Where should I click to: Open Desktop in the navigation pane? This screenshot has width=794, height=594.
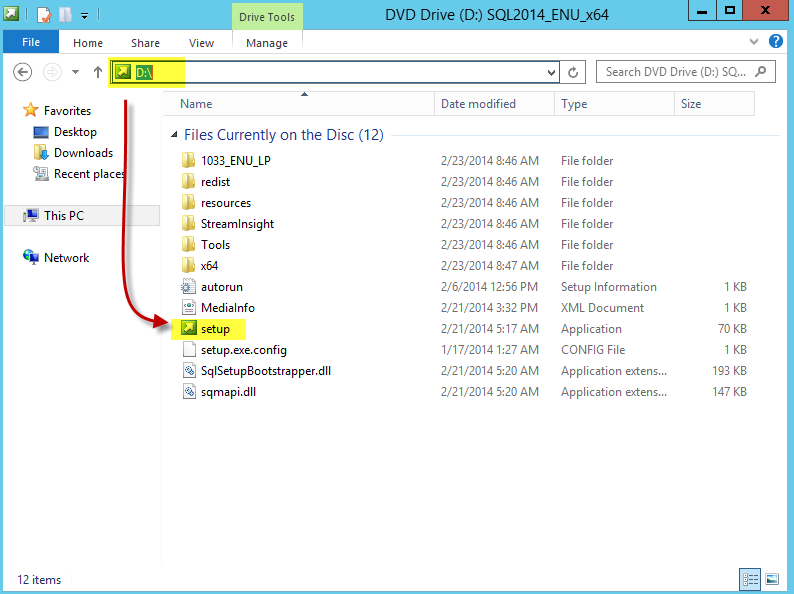pyautogui.click(x=75, y=132)
